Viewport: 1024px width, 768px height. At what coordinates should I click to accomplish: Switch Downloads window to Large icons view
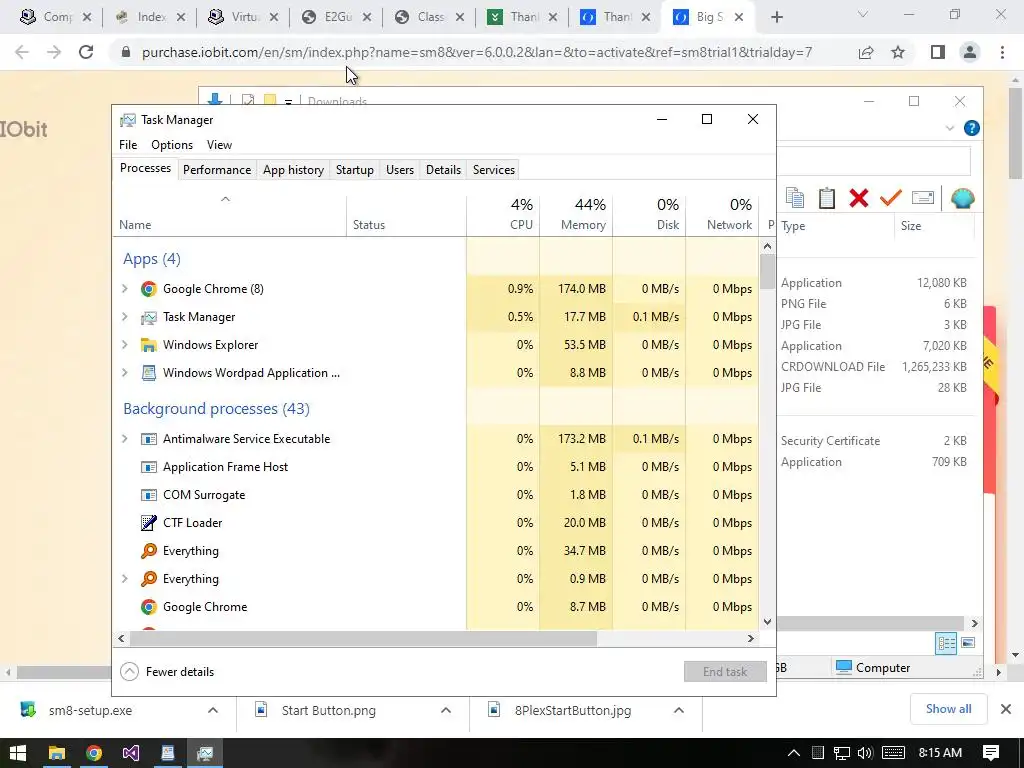[x=968, y=643]
